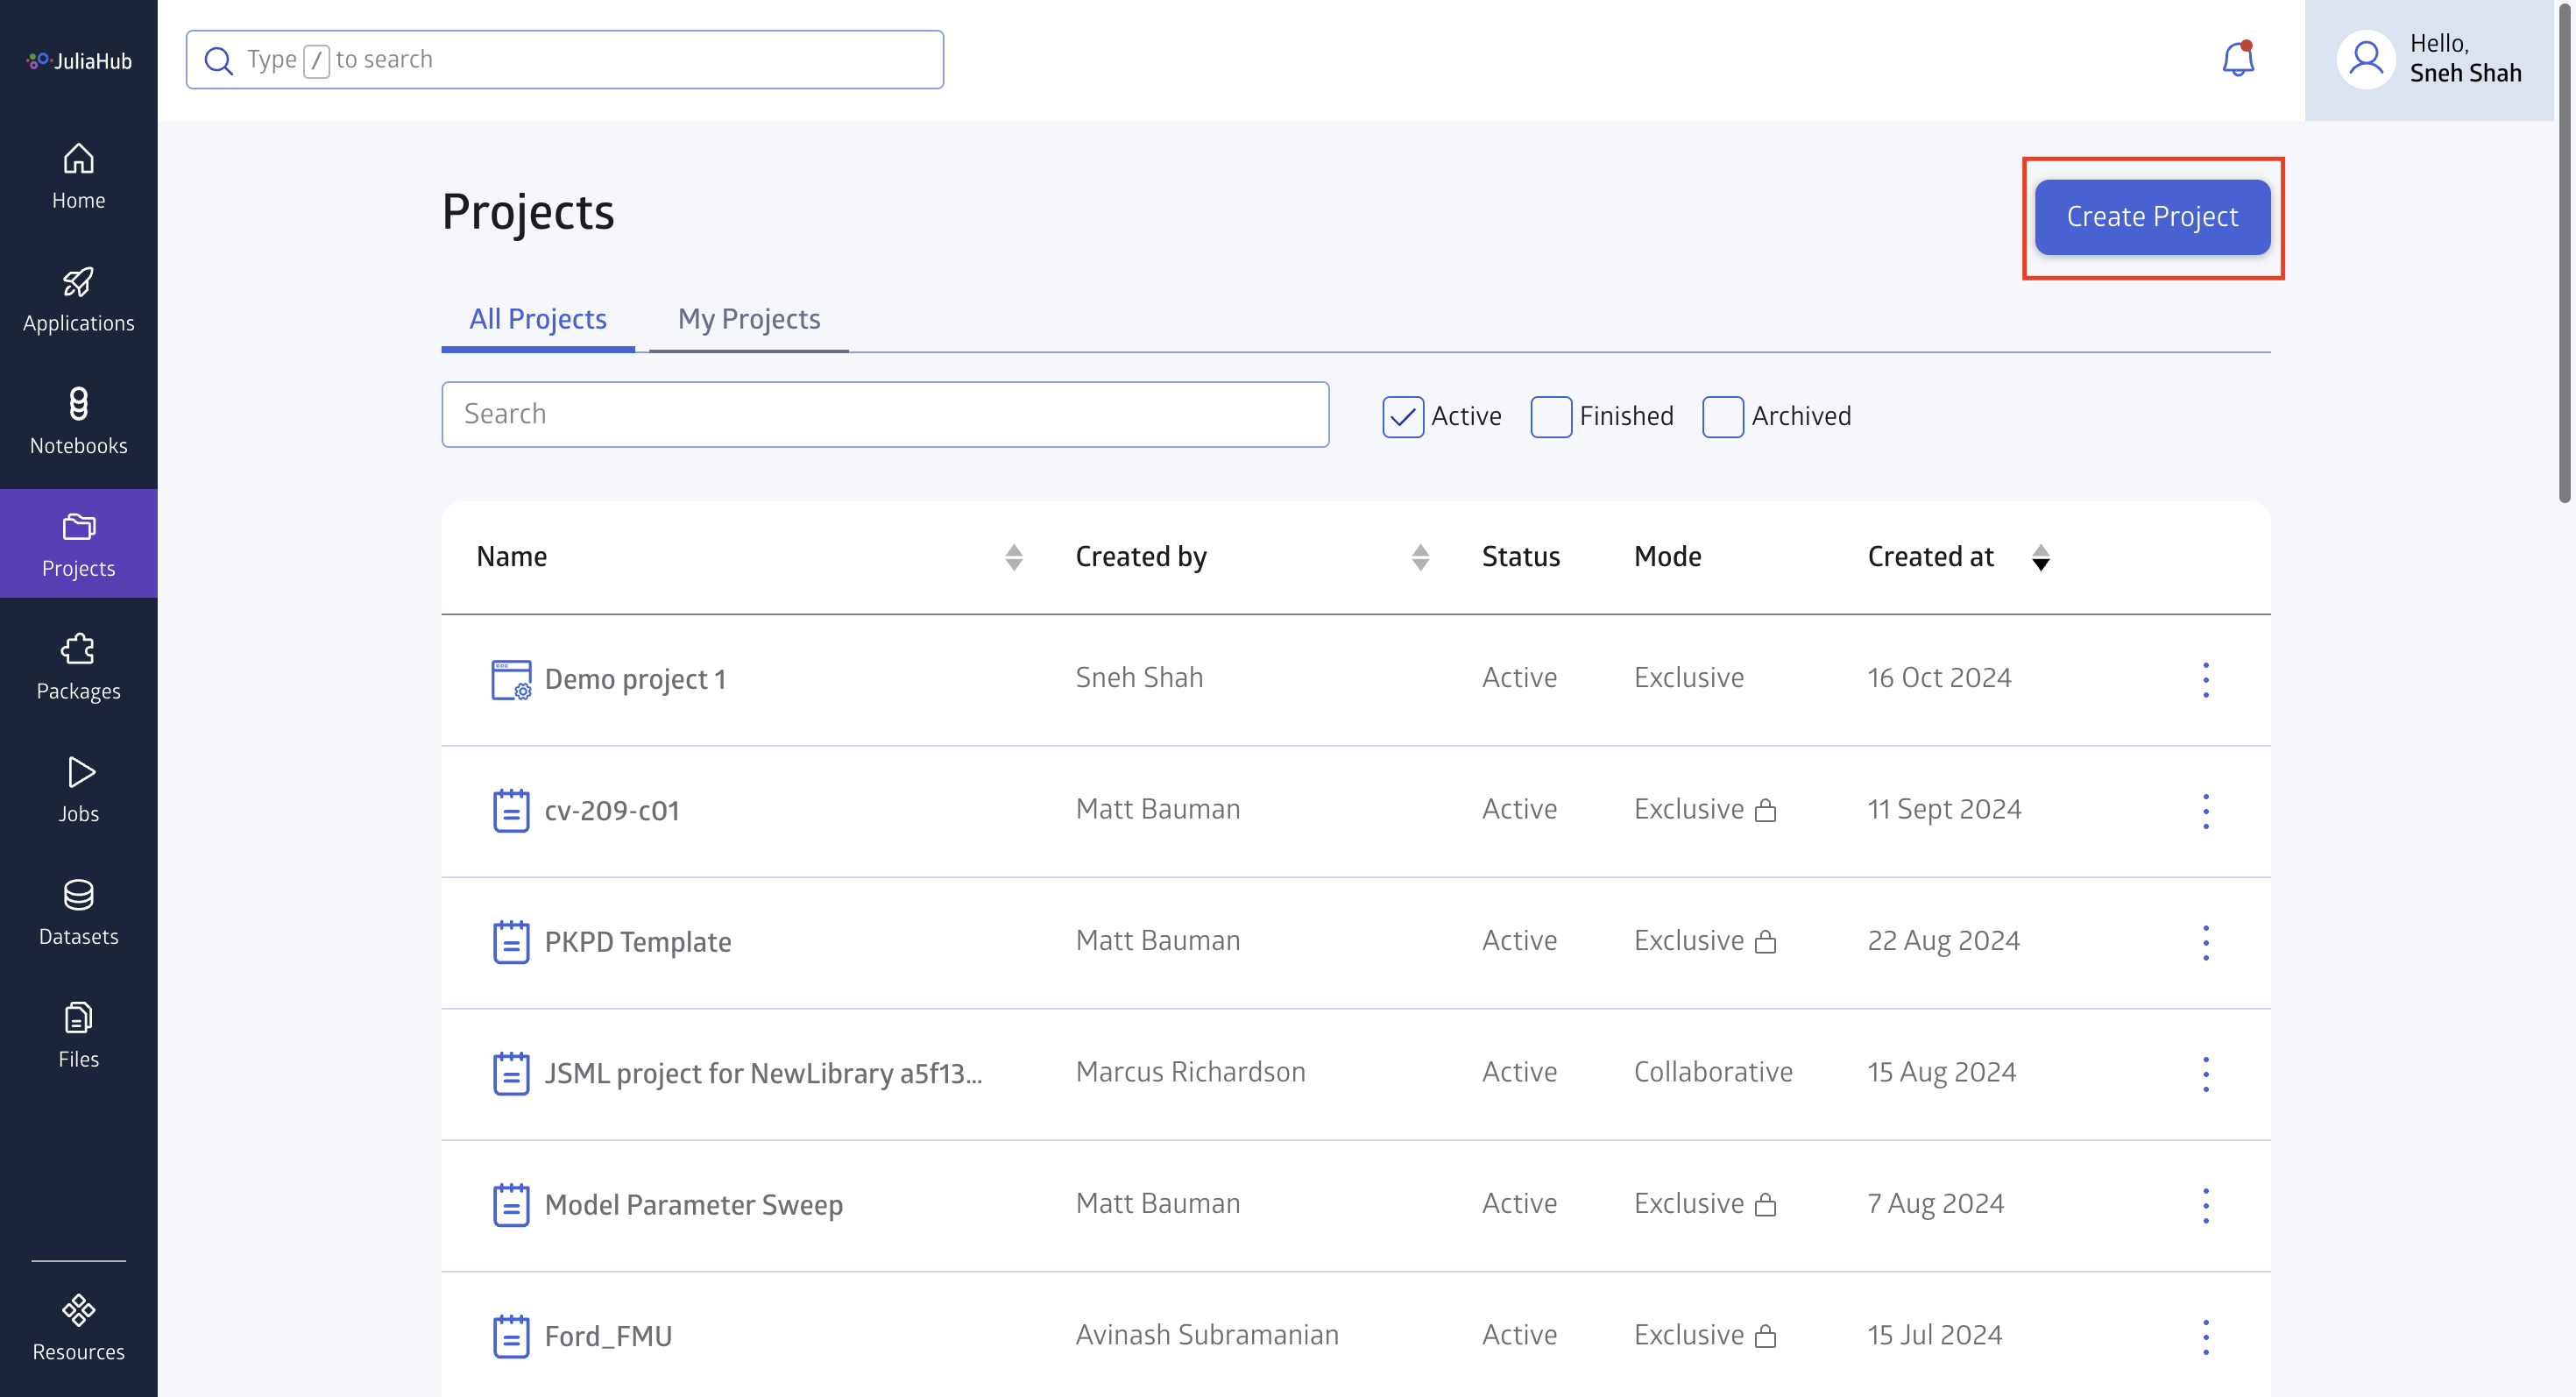The image size is (2576, 1397).
Task: Enable the Archived projects filter
Action: [x=1722, y=415]
